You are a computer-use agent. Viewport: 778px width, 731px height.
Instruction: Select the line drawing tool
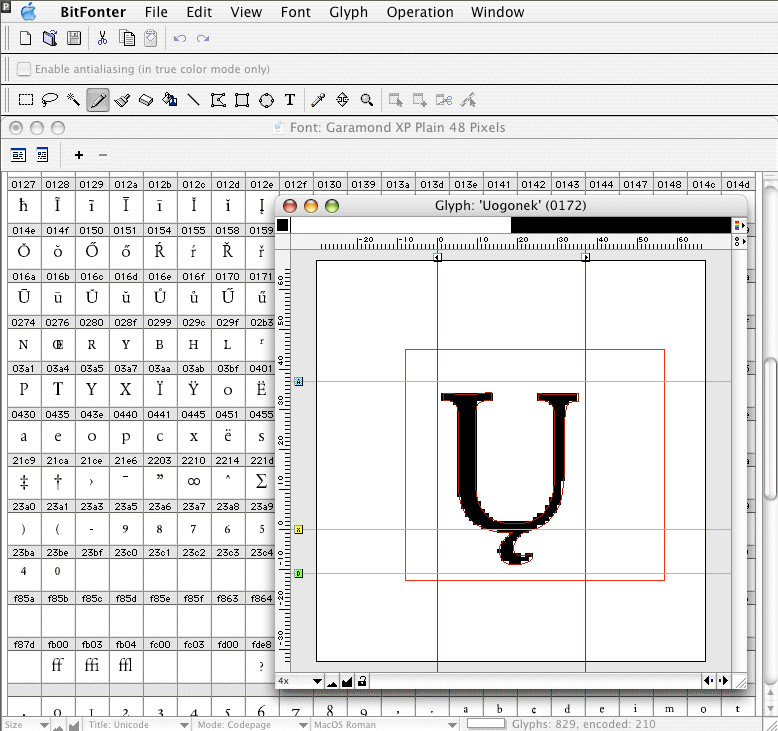tap(193, 100)
